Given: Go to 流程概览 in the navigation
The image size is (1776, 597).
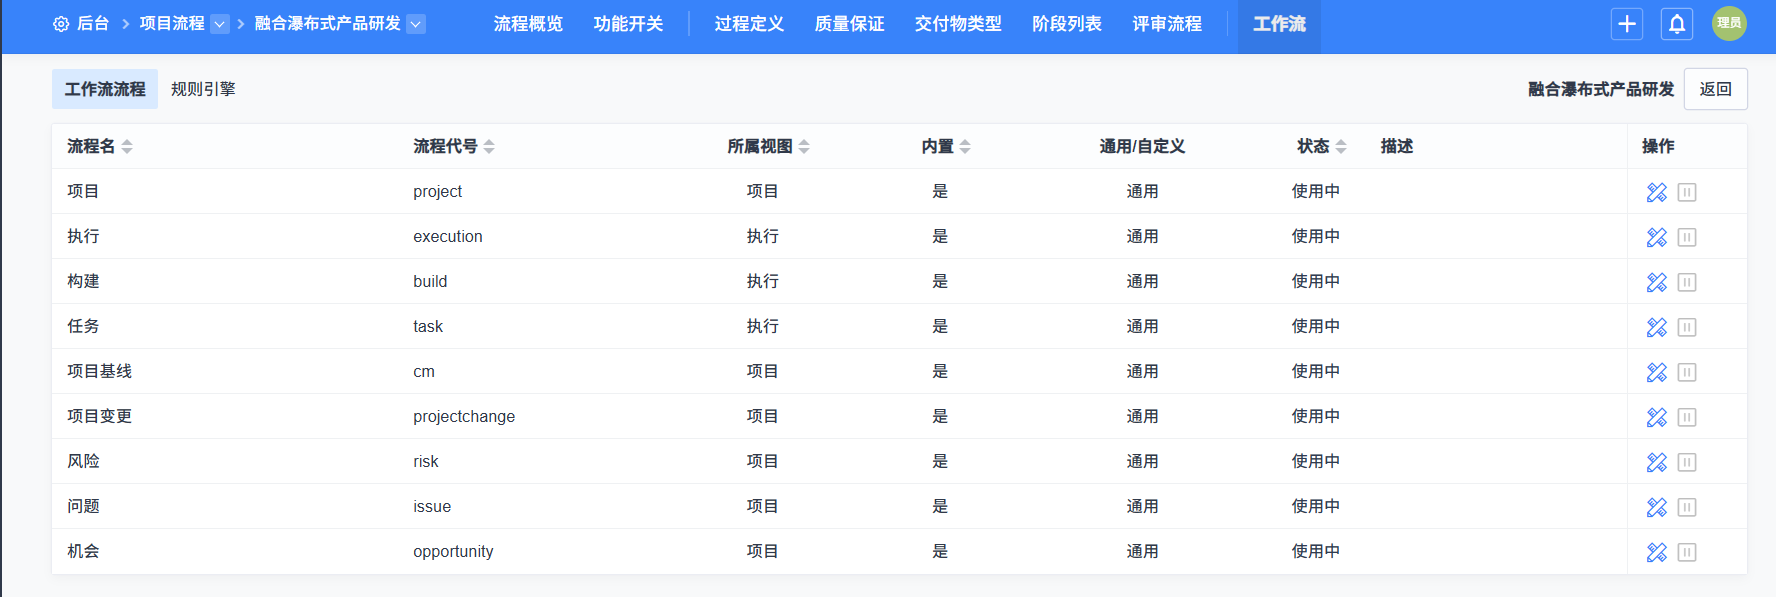Looking at the screenshot, I should 528,24.
